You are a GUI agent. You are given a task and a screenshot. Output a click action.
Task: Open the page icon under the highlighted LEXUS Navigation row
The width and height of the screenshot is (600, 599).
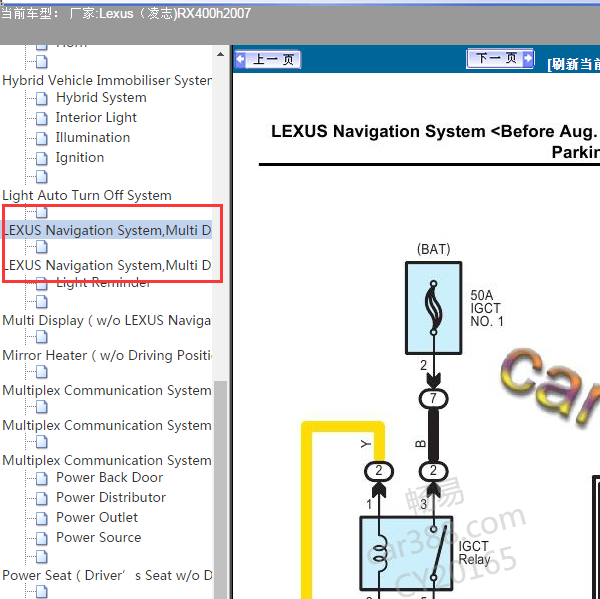coord(42,247)
